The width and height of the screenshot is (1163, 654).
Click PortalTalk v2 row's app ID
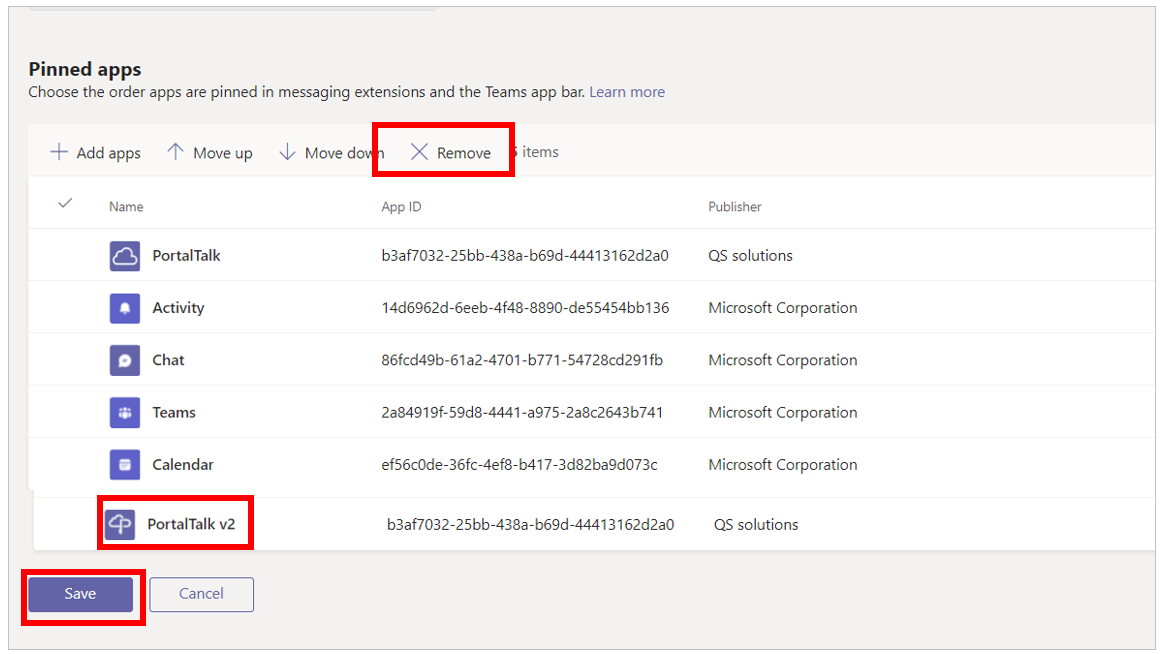(530, 525)
